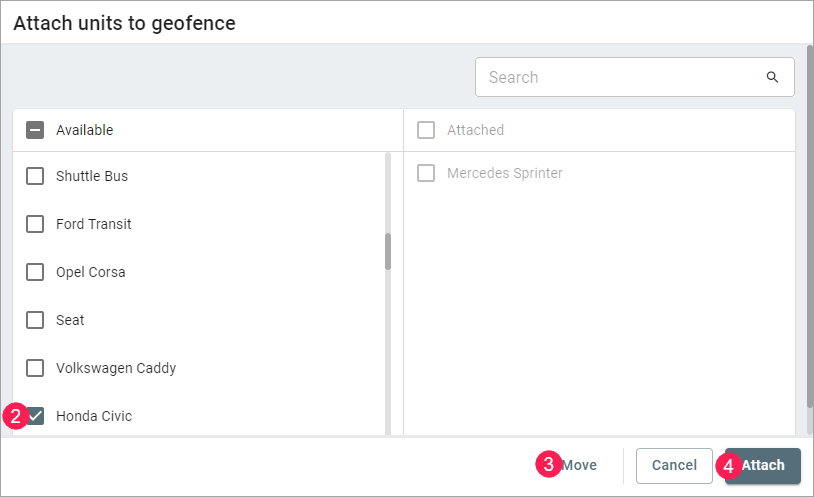The width and height of the screenshot is (814, 497).
Task: Uncheck the Honda Civic checkbox
Action: (x=35, y=416)
